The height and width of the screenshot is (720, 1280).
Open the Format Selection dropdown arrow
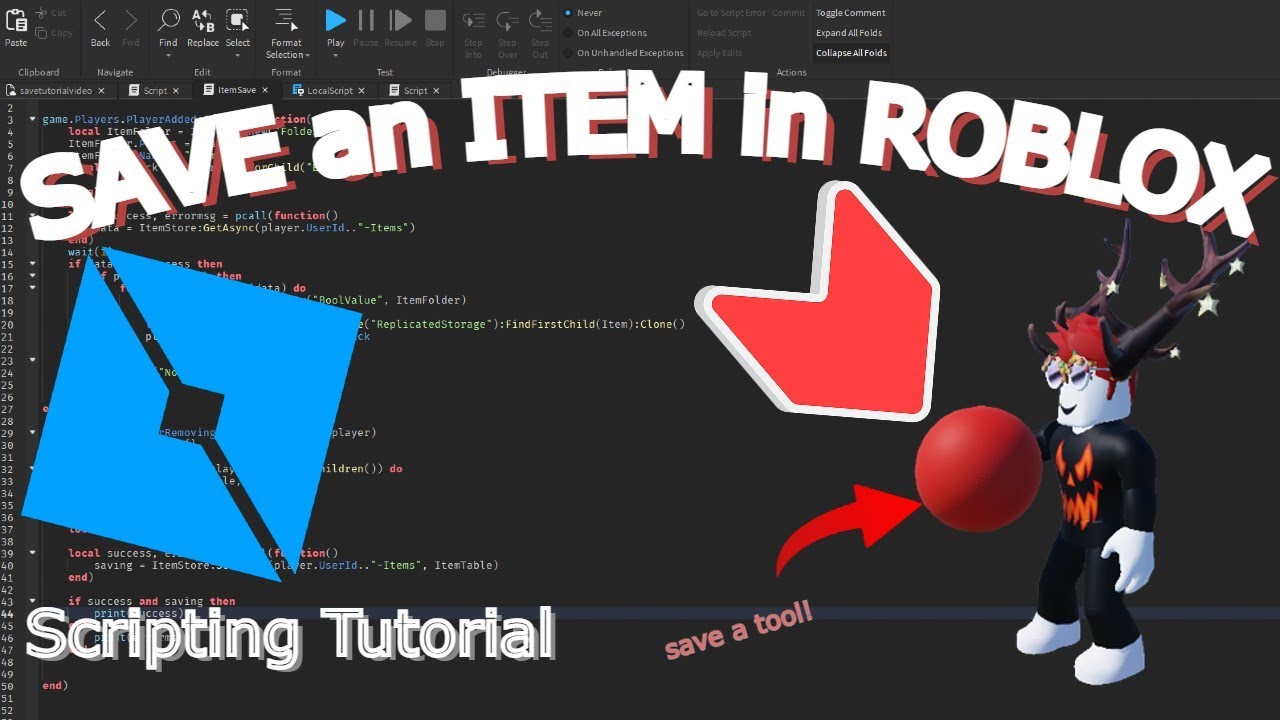click(308, 55)
